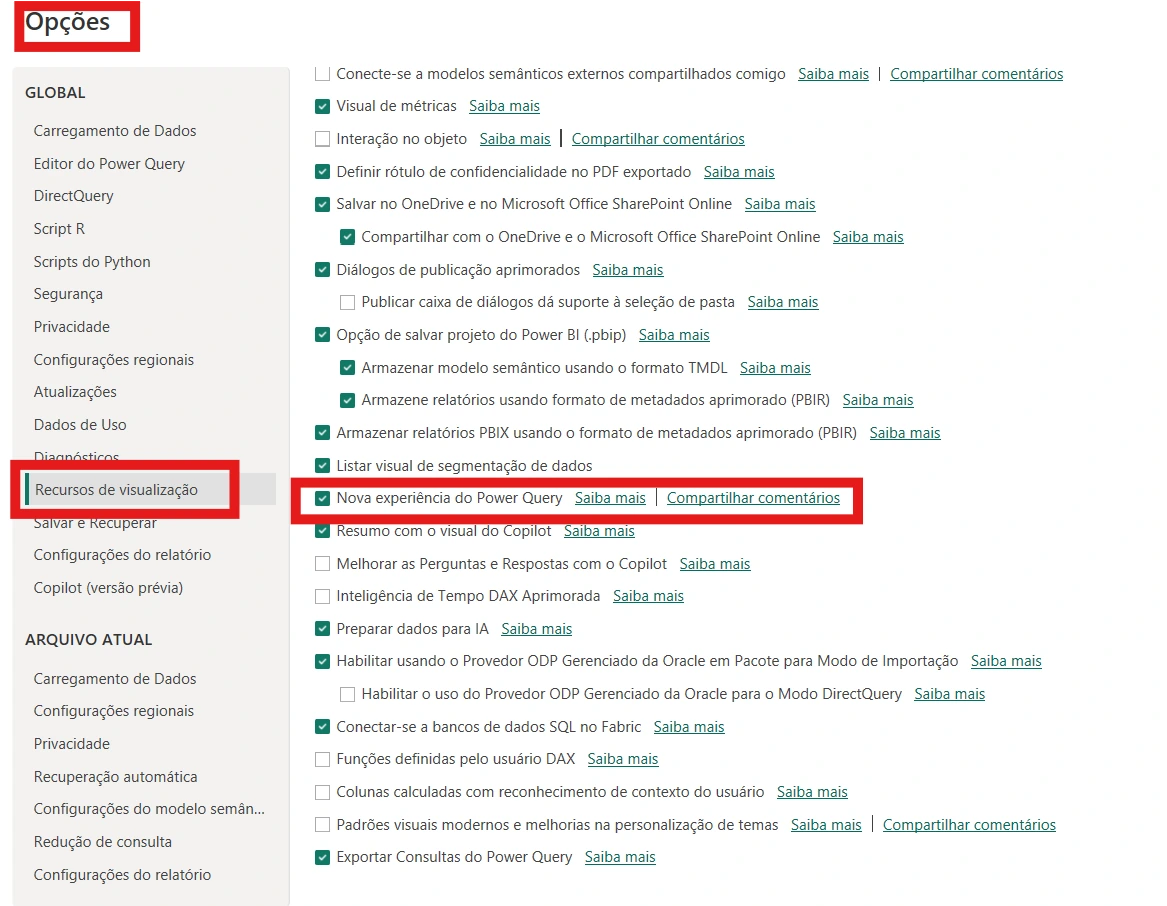The width and height of the screenshot is (1167, 906).
Task: Uncheck Oracle ODP Pacote para Modo de Importação
Action: tap(322, 661)
